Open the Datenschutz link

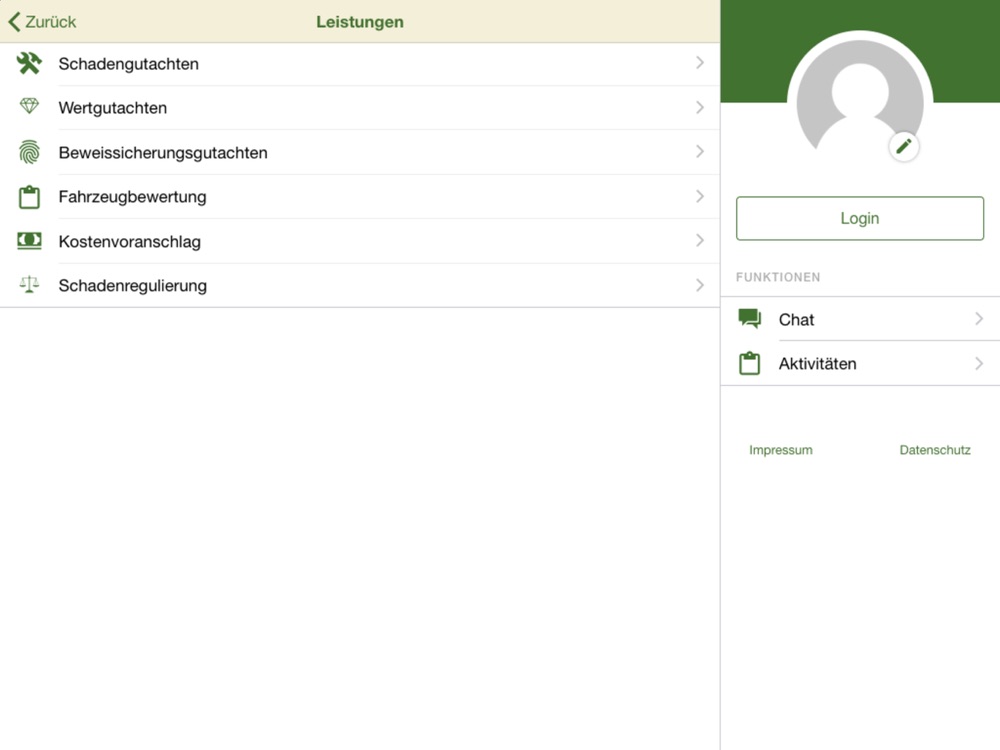(935, 450)
